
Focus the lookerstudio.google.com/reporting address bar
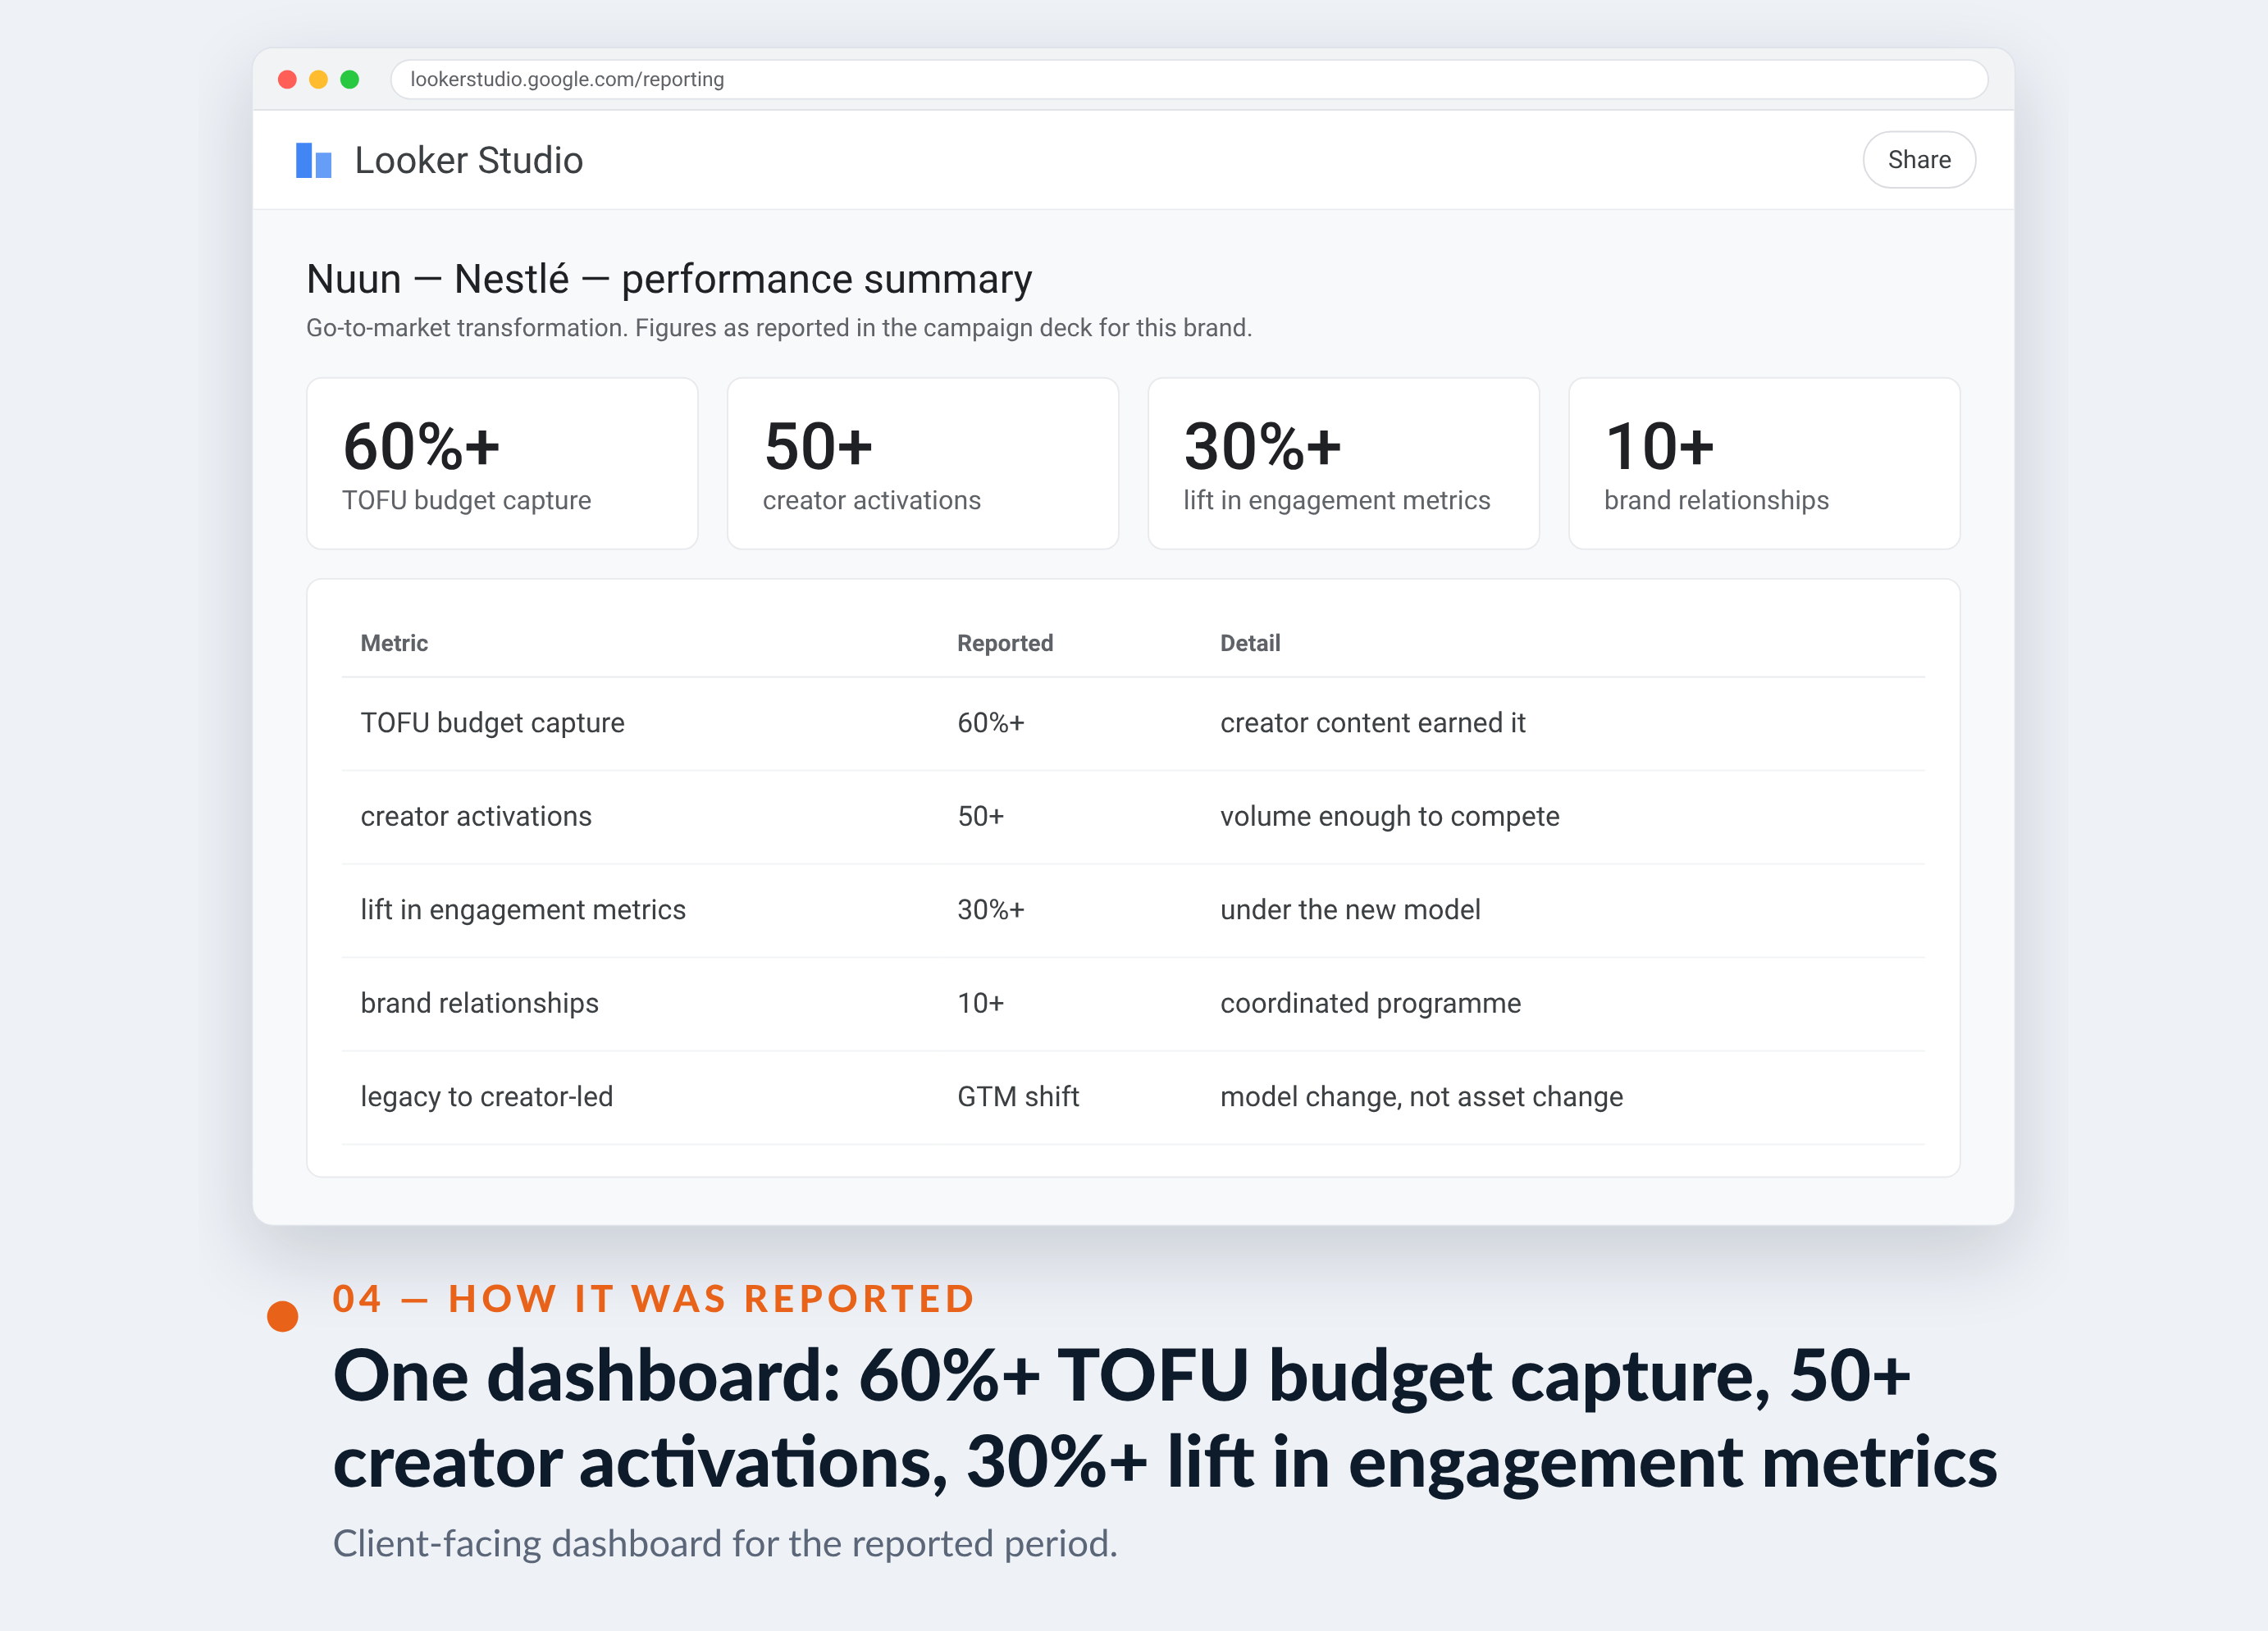1188,79
